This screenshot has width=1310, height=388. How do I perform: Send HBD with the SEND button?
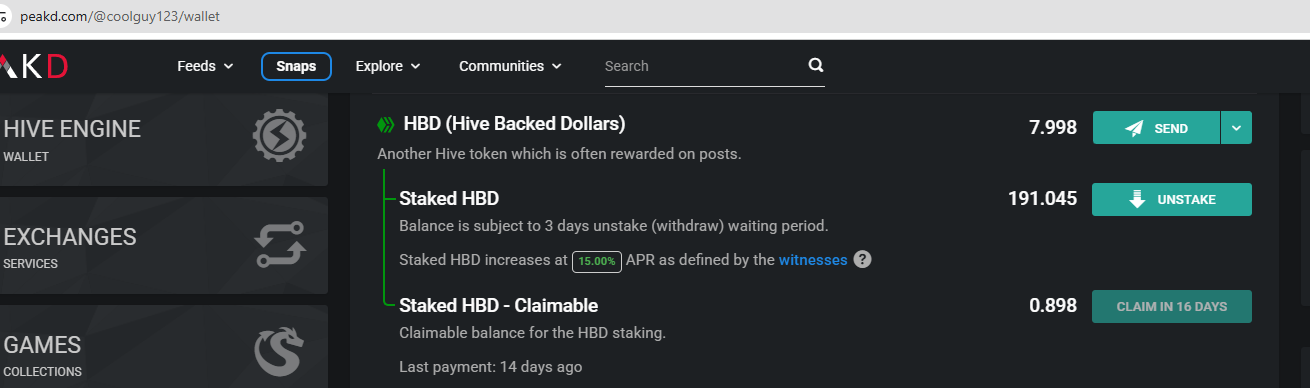click(1156, 128)
